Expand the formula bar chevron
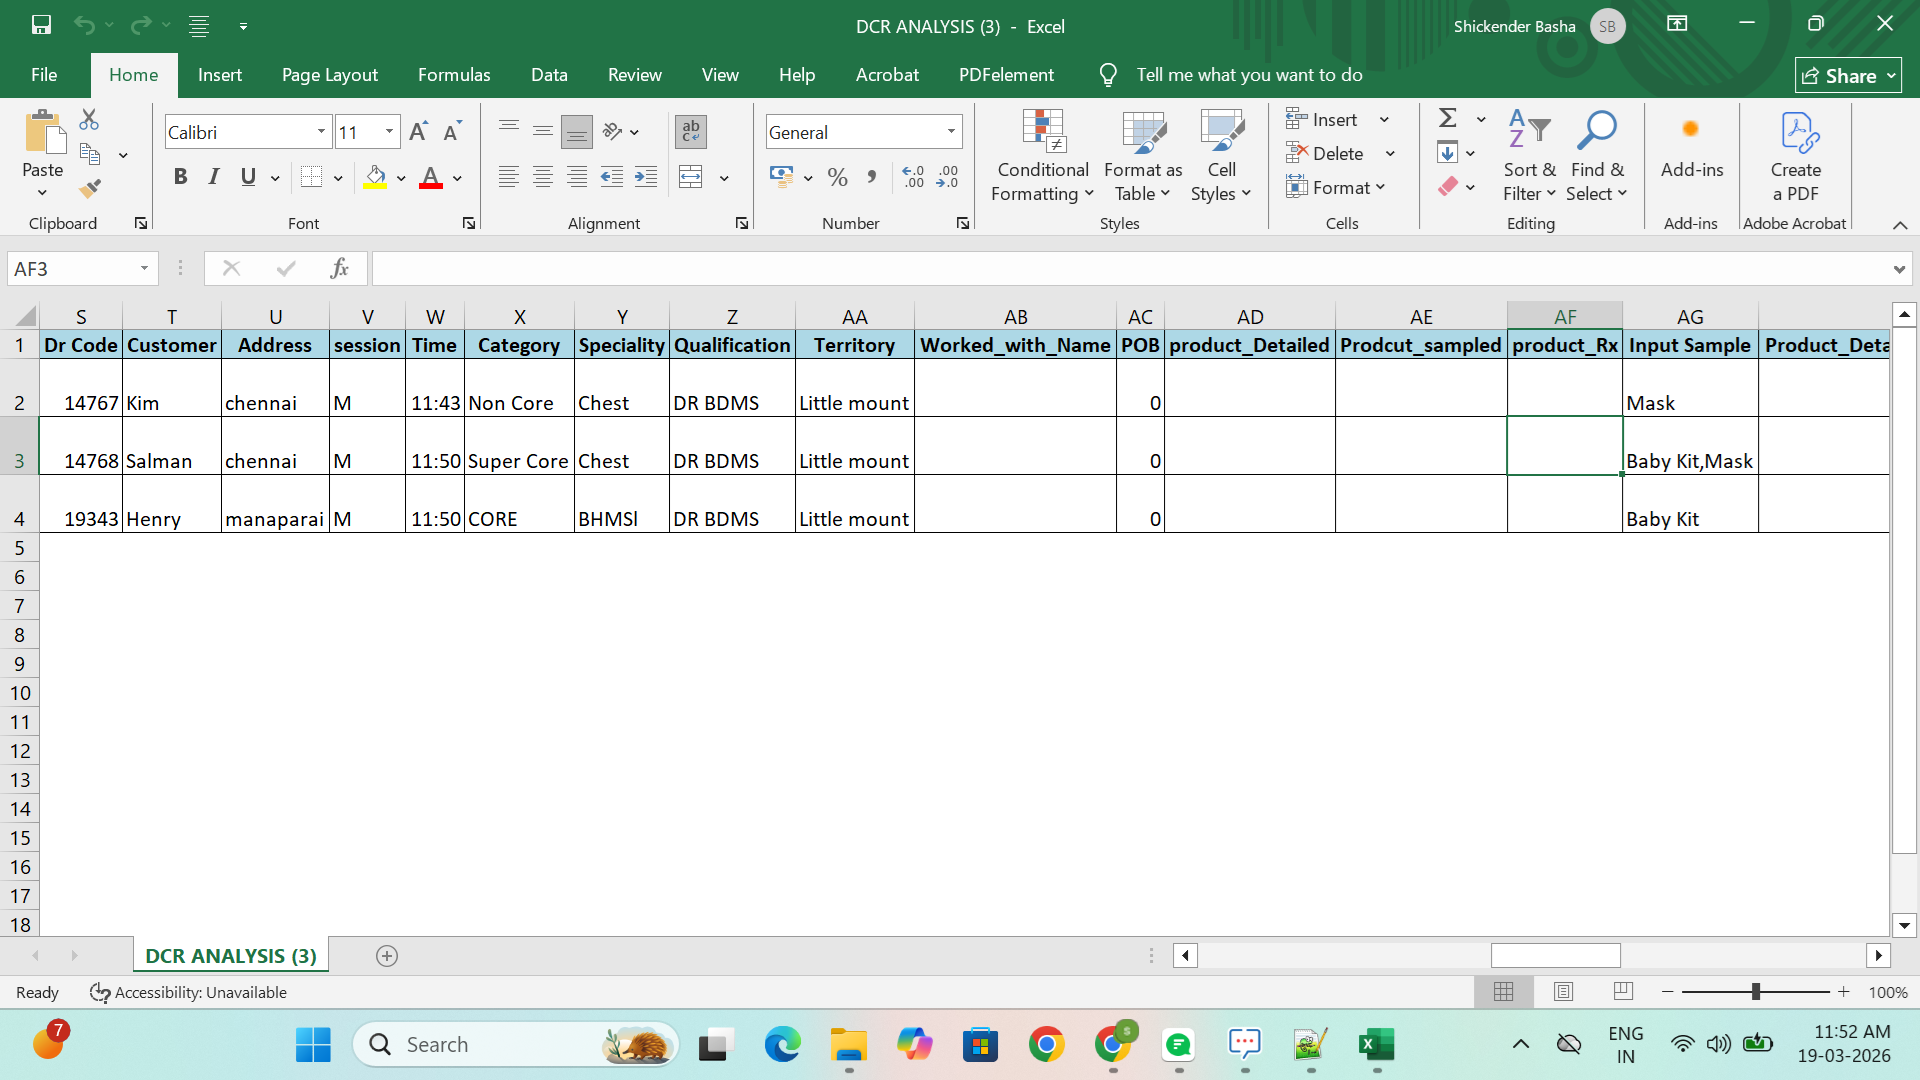1920x1080 pixels. coord(1898,268)
